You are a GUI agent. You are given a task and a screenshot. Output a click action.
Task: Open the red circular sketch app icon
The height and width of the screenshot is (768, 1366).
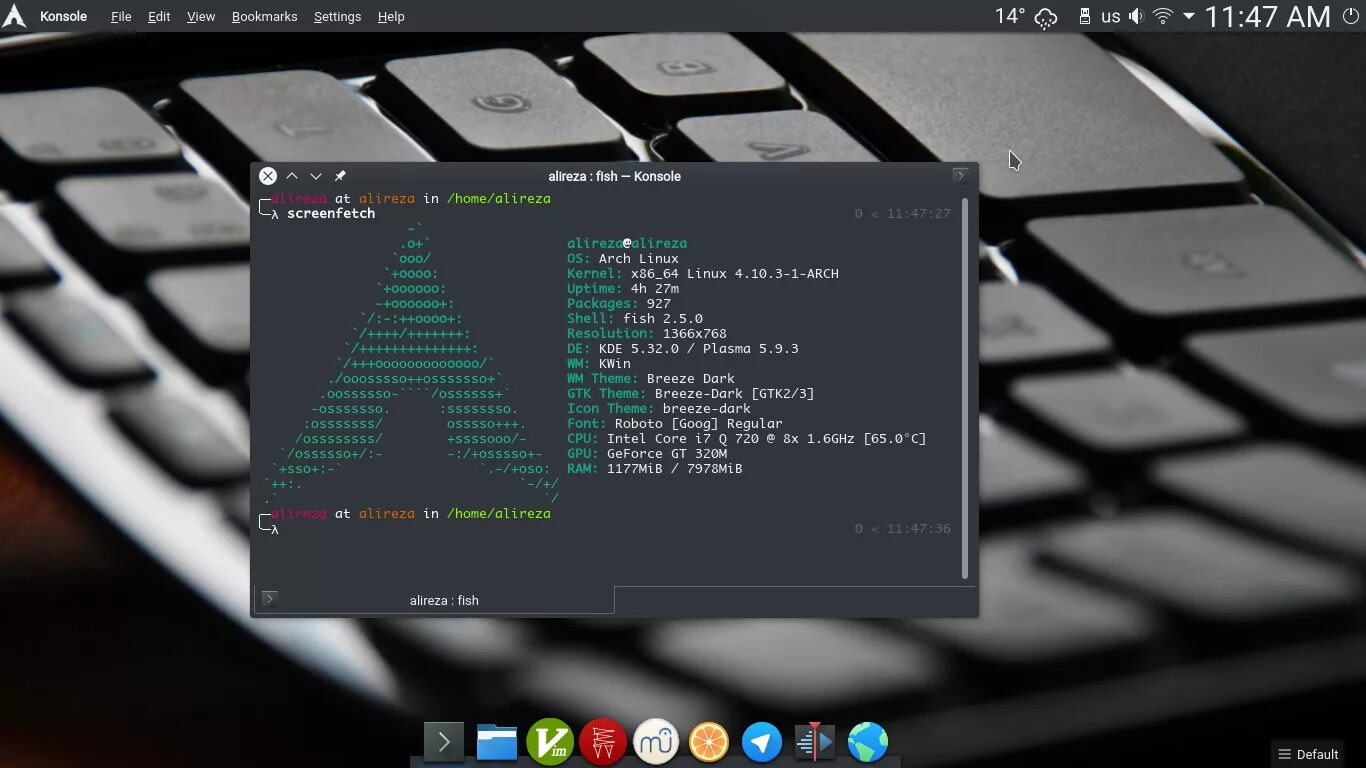pos(603,742)
